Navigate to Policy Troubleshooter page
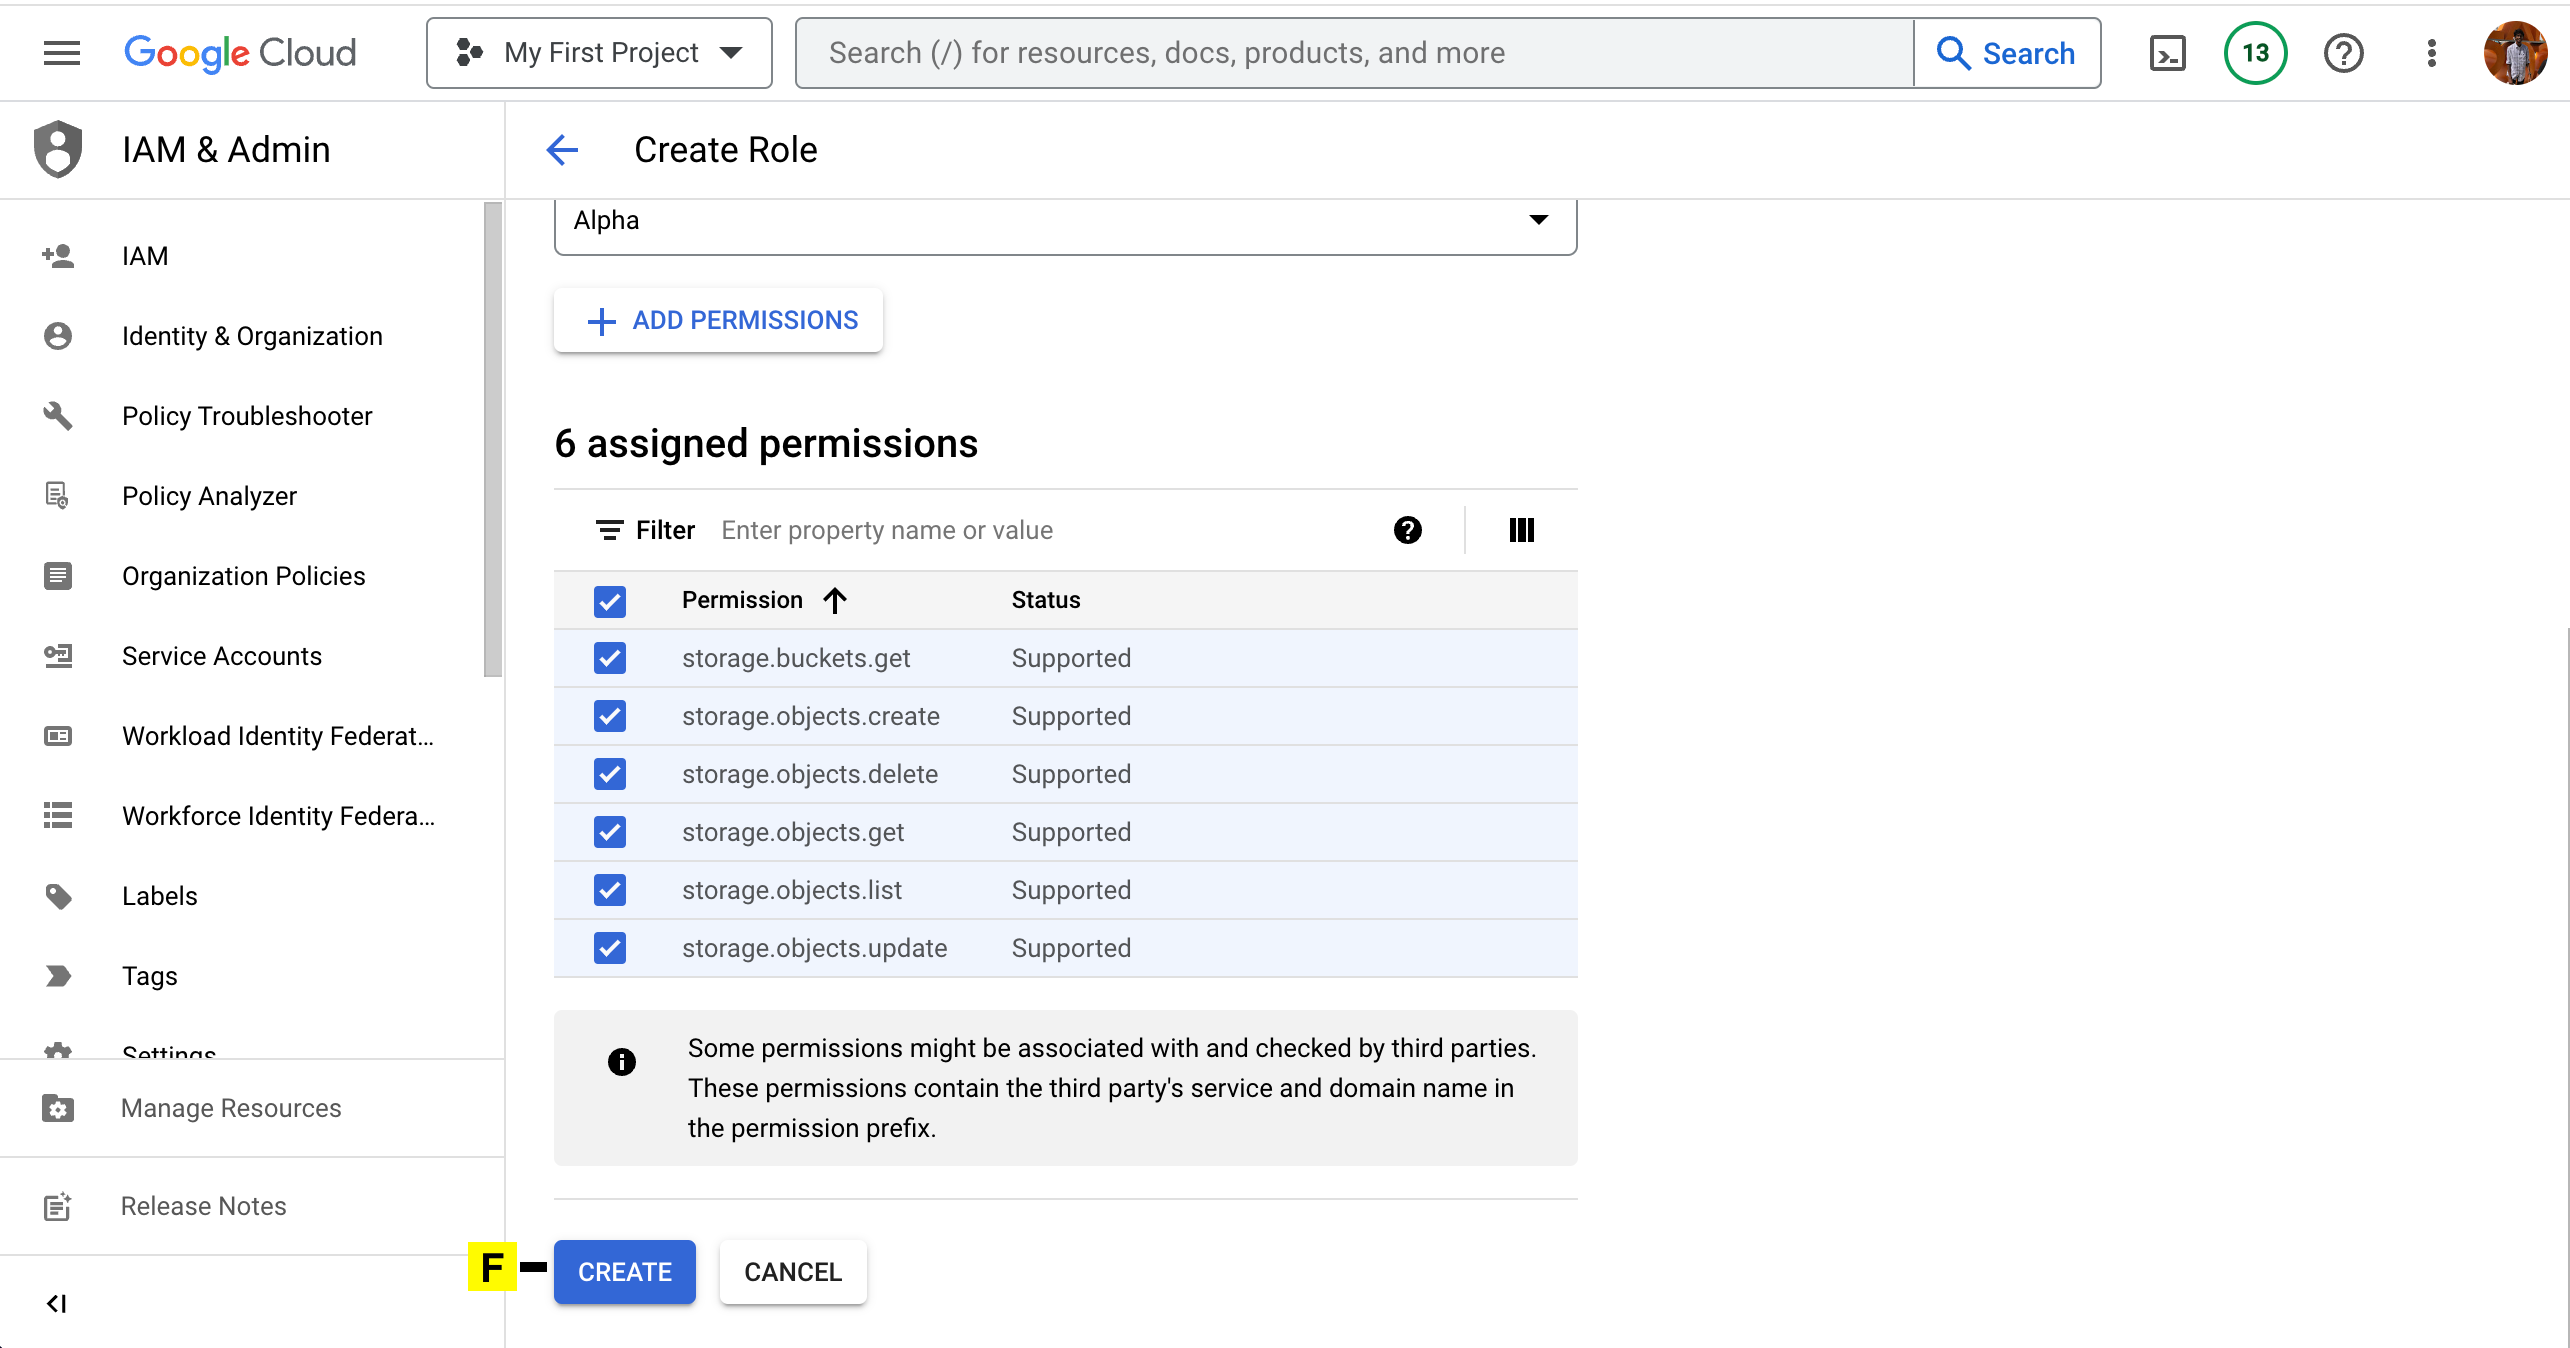Screen dimensions: 2570x1348 pyautogui.click(x=247, y=416)
